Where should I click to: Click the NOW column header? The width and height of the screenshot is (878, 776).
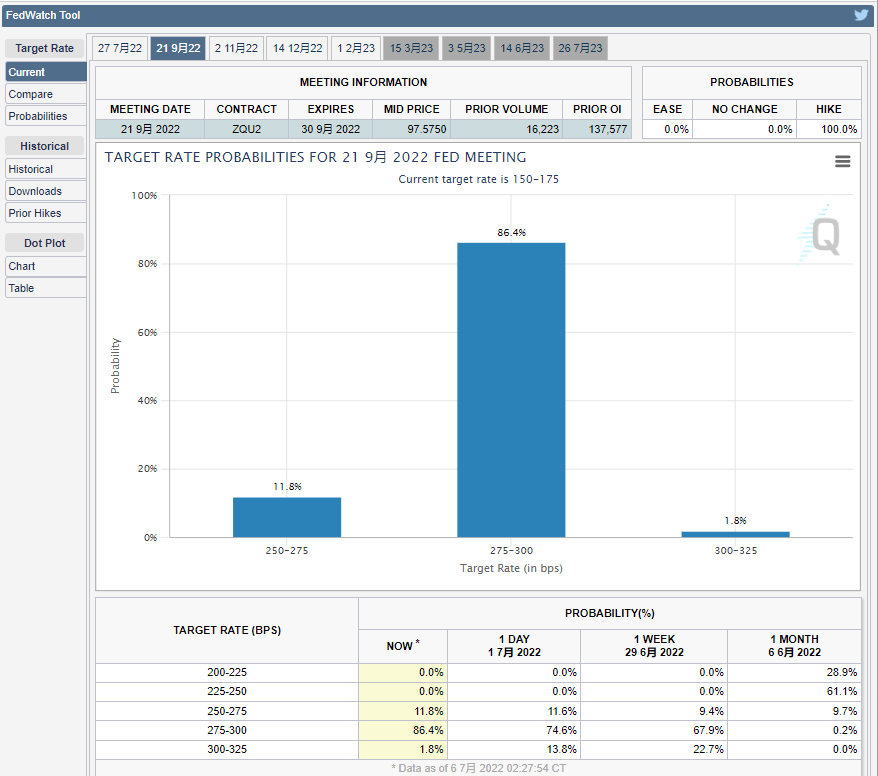click(403, 646)
